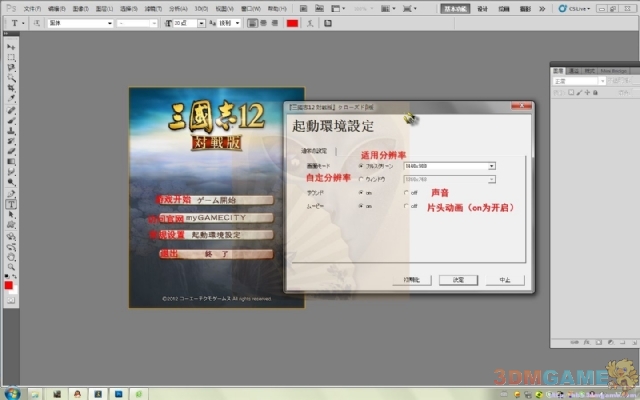The image size is (640, 400).
Task: Switch to the Mini Bridge tab
Action: coord(613,71)
